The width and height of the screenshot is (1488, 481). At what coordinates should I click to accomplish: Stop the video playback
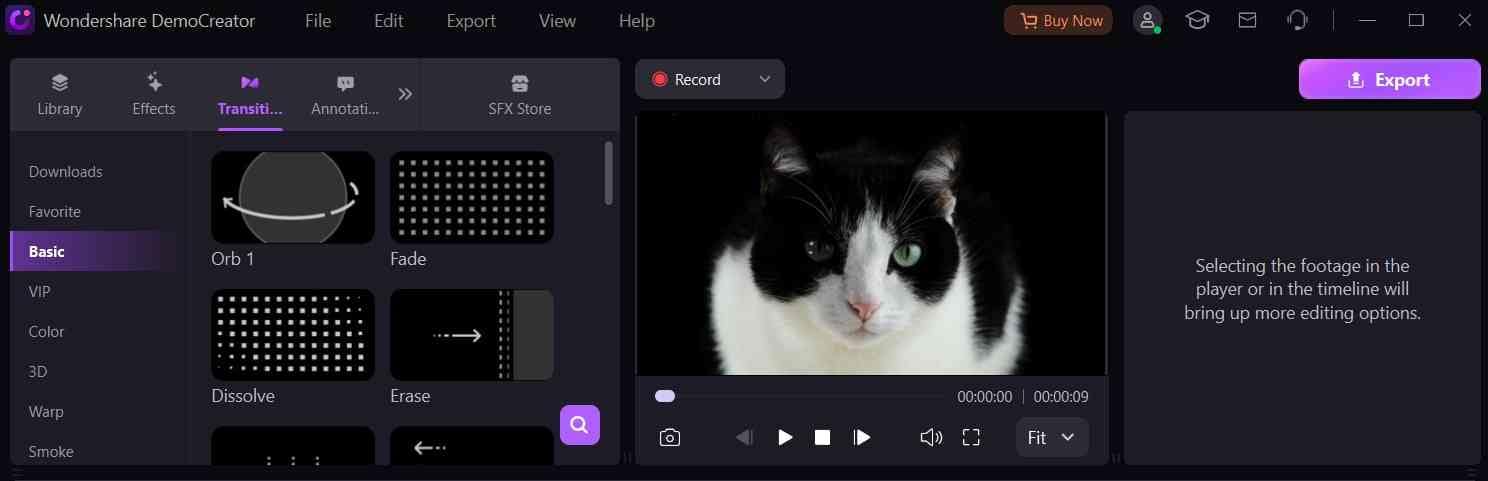(x=822, y=438)
